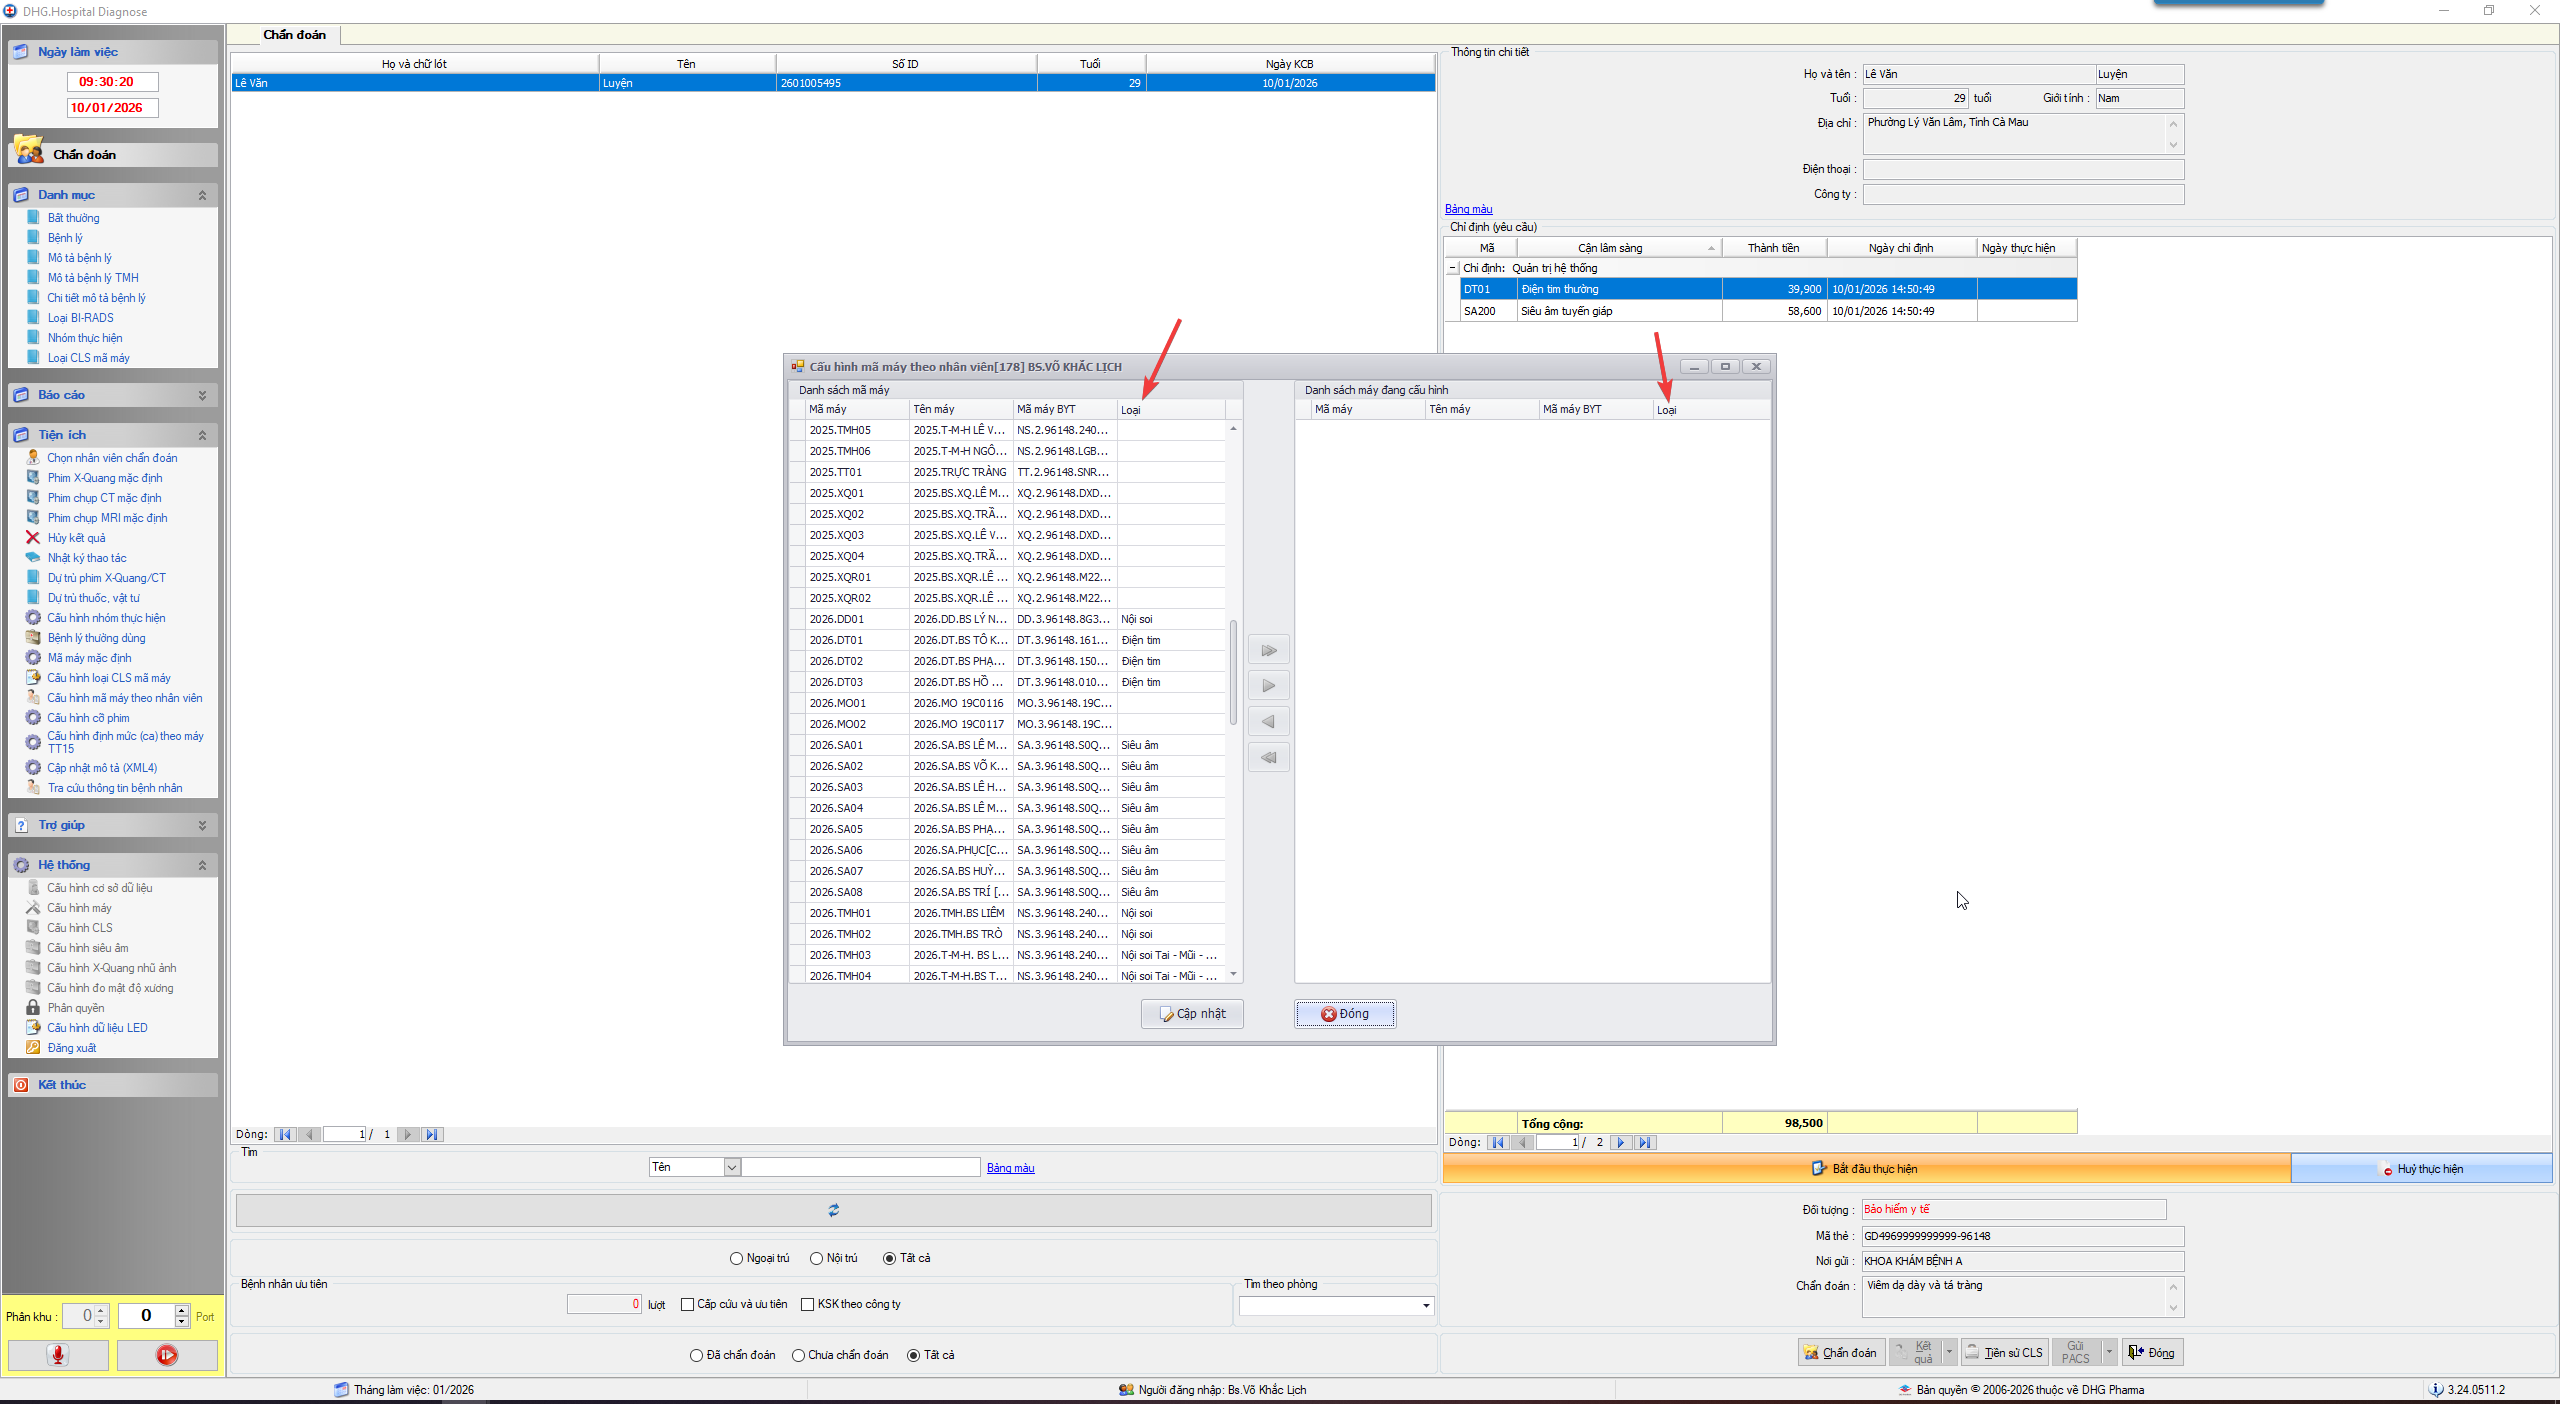Open Hủy kết quả red X item
Viewport: 2560px width, 1404px height.
tap(76, 538)
